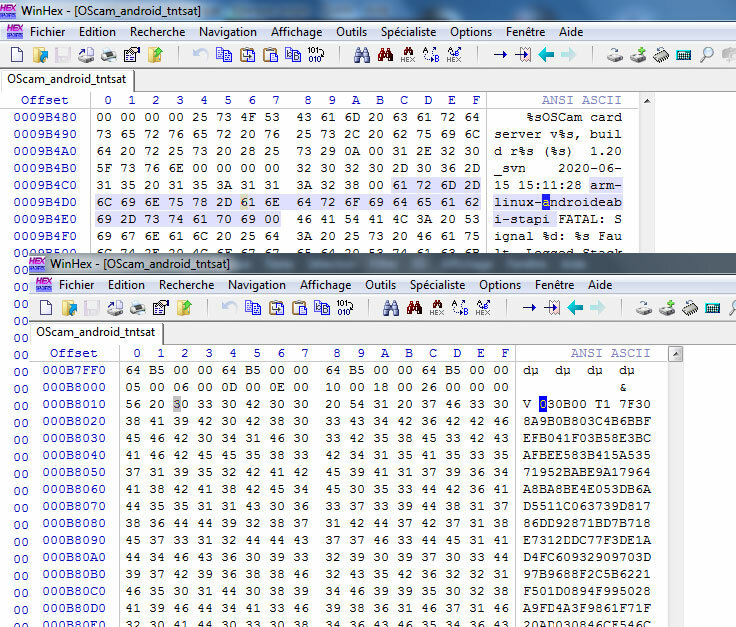Viewport: 736px width, 627px height.
Task: Click Open RAM chip icon in top window
Action: coord(661,55)
